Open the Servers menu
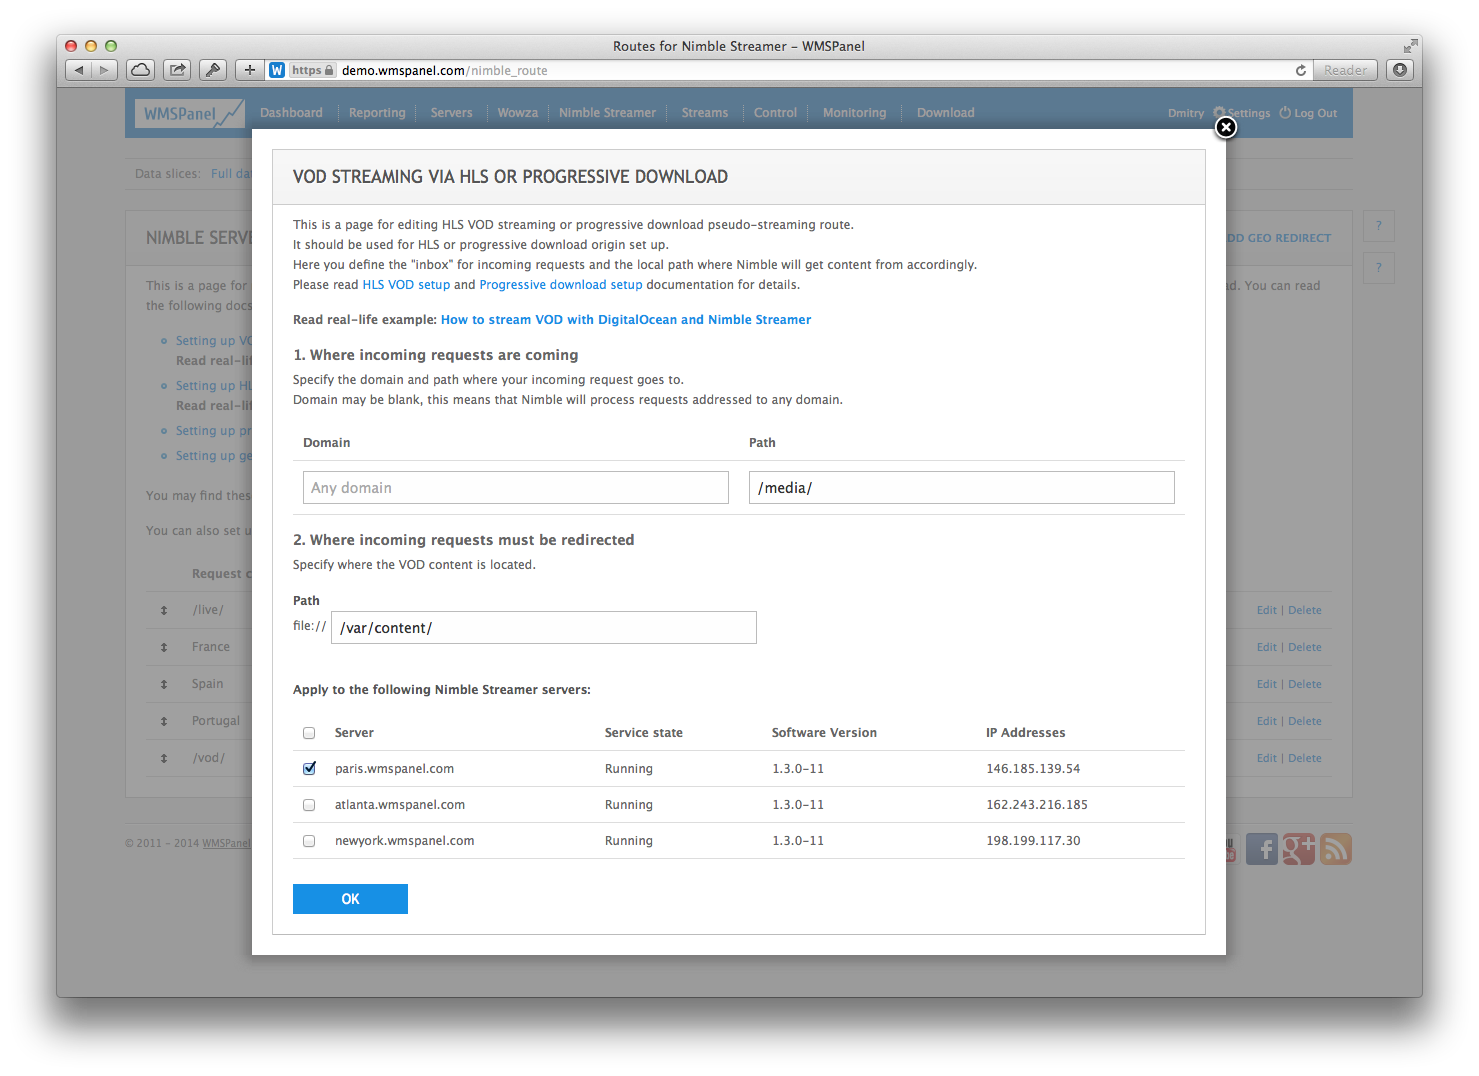1479x1076 pixels. click(x=451, y=113)
